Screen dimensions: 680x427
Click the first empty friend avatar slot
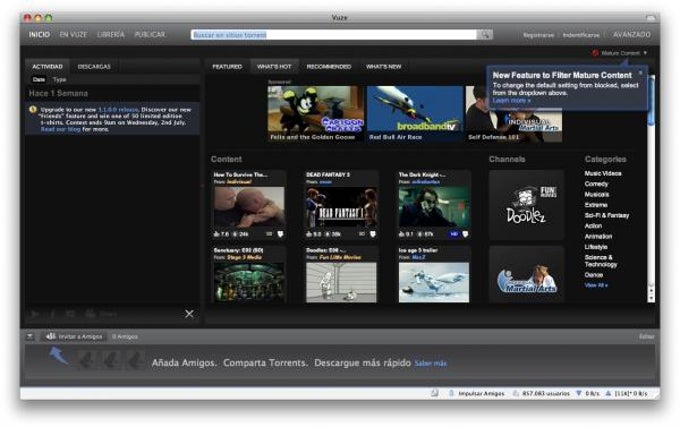click(86, 360)
